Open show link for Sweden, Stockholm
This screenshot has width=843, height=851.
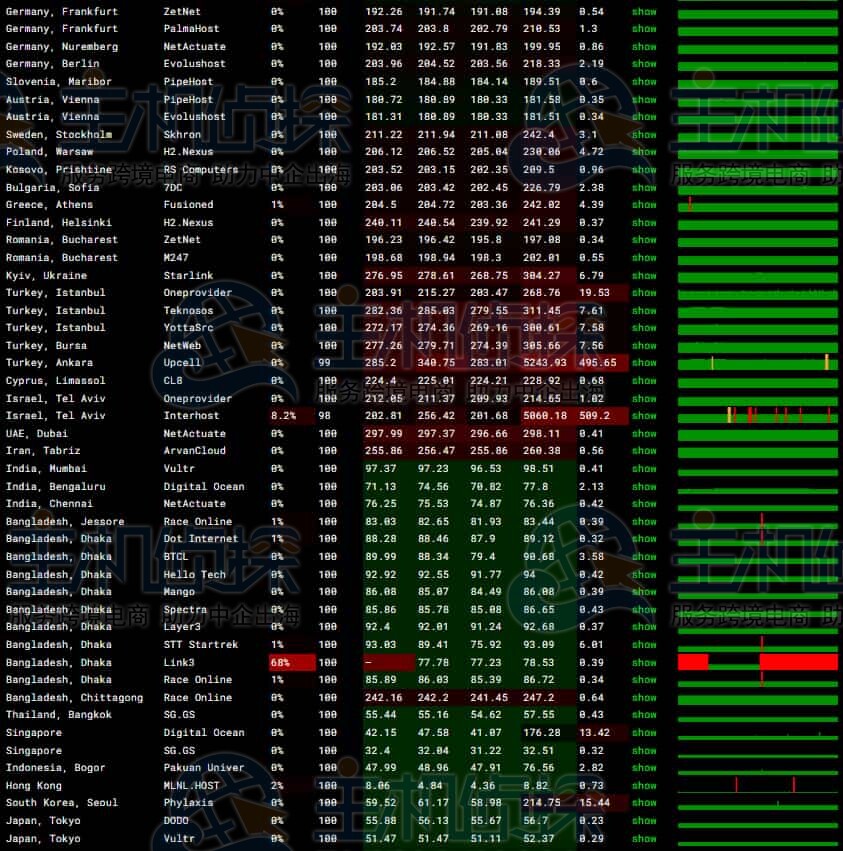(644, 135)
